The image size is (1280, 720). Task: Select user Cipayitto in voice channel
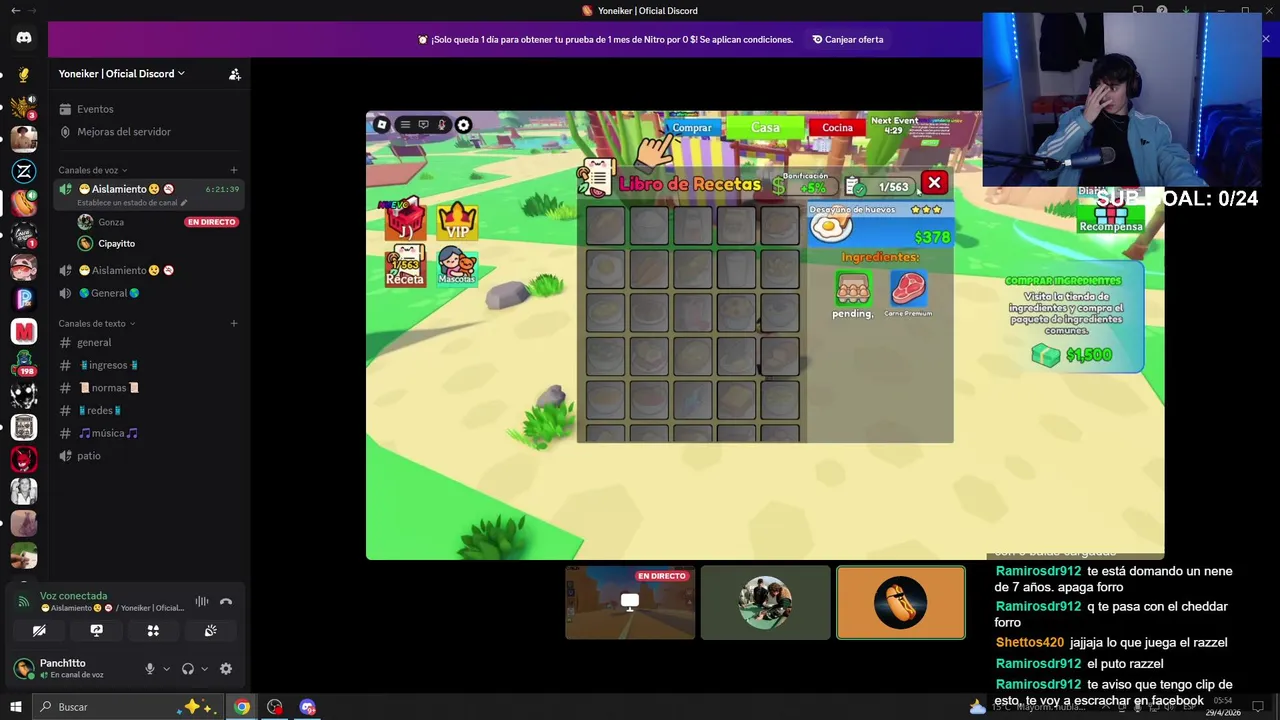pyautogui.click(x=160, y=244)
